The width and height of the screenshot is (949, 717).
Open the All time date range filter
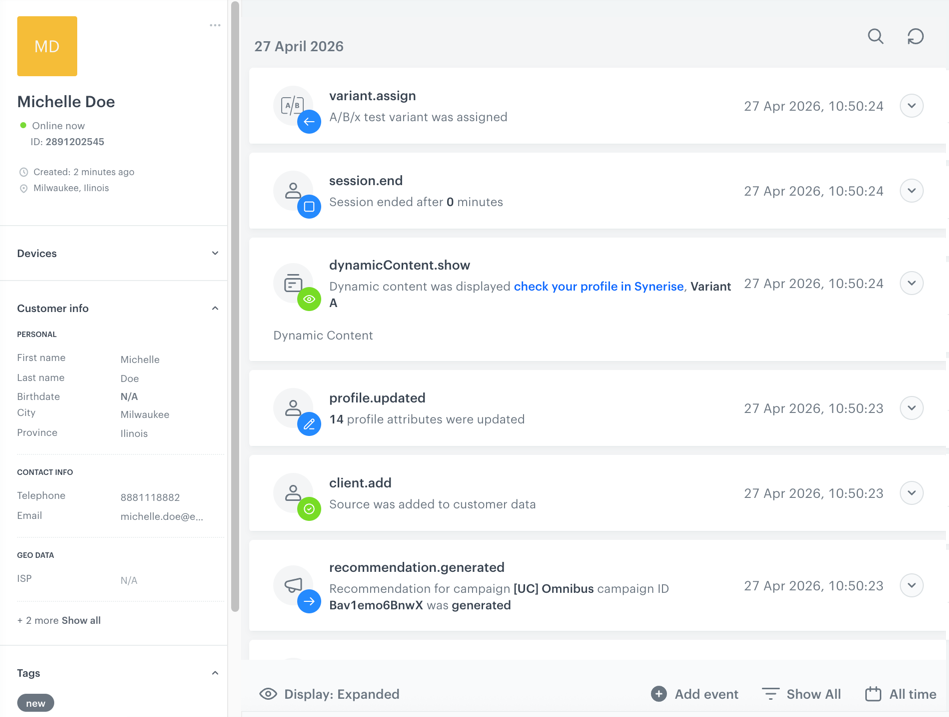click(900, 694)
